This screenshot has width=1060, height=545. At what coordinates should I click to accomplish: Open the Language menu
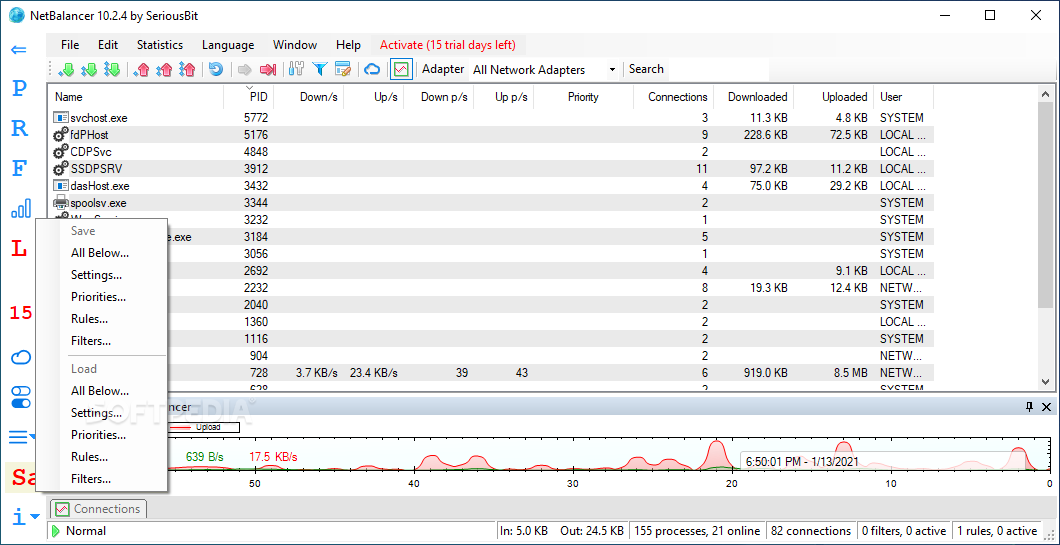click(x=228, y=45)
